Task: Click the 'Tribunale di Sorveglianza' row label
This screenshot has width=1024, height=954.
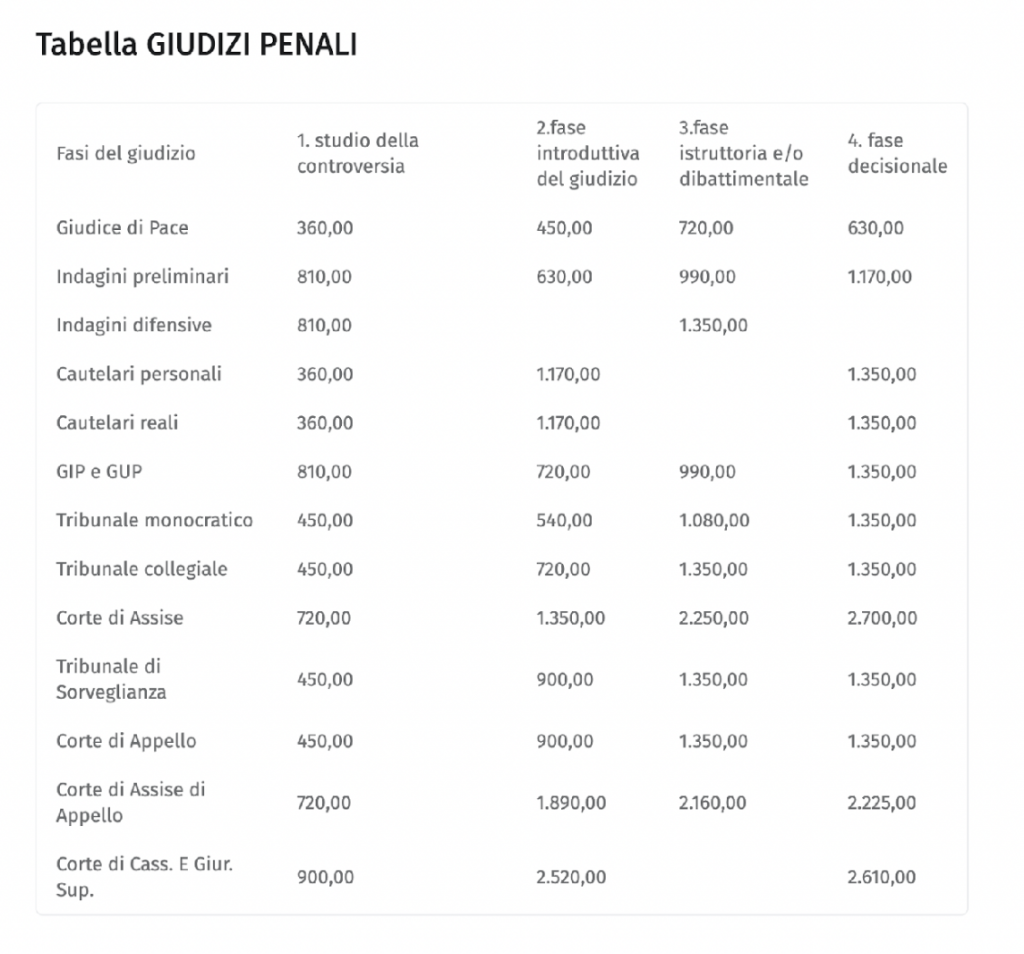Action: pyautogui.click(x=111, y=679)
